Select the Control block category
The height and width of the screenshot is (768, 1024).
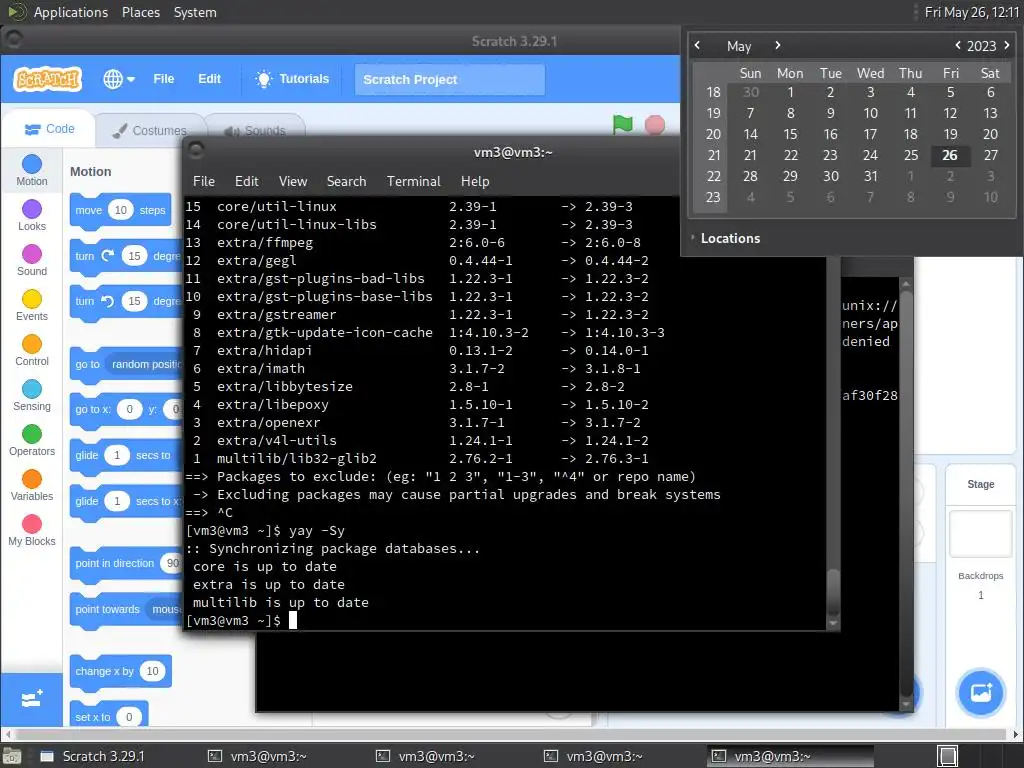click(31, 351)
